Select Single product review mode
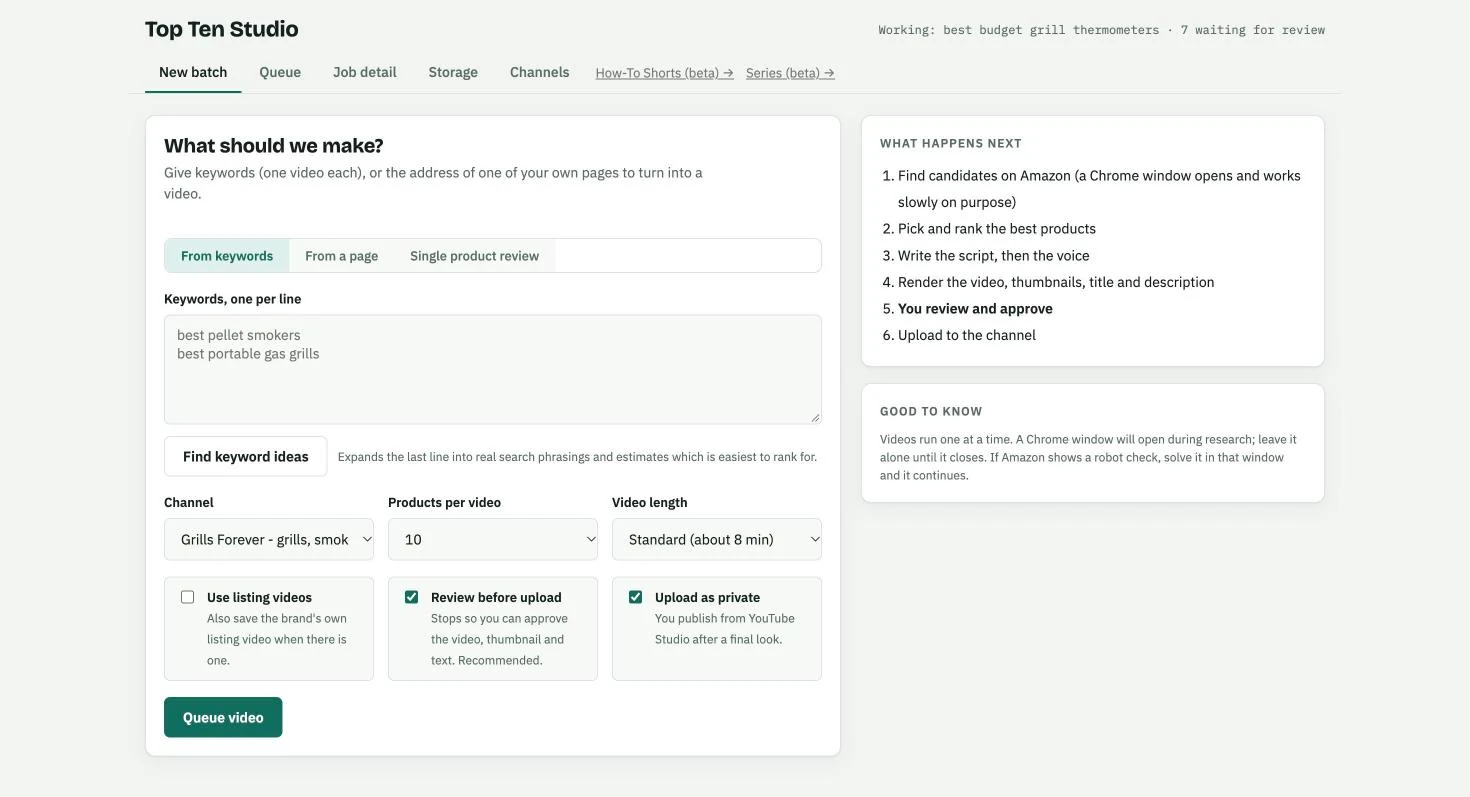Image resolution: width=1470 pixels, height=797 pixels. pos(474,256)
